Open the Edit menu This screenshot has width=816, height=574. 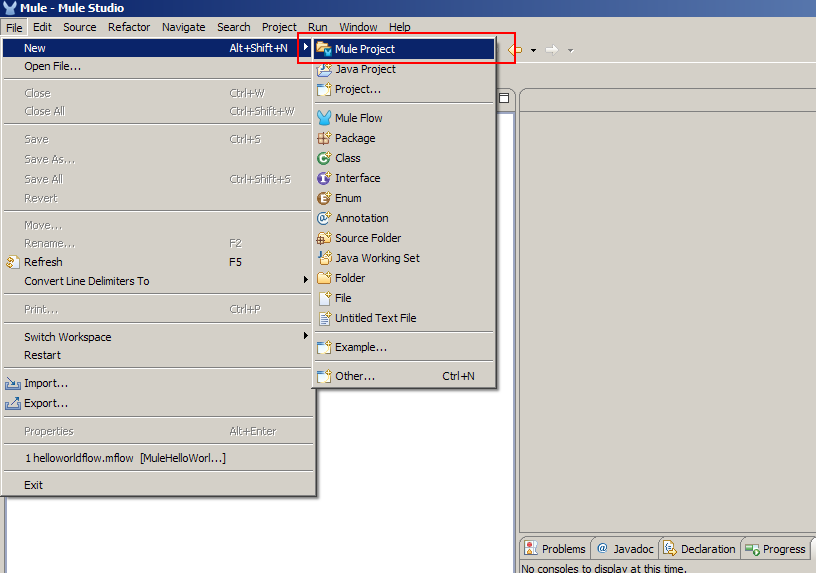[42, 27]
